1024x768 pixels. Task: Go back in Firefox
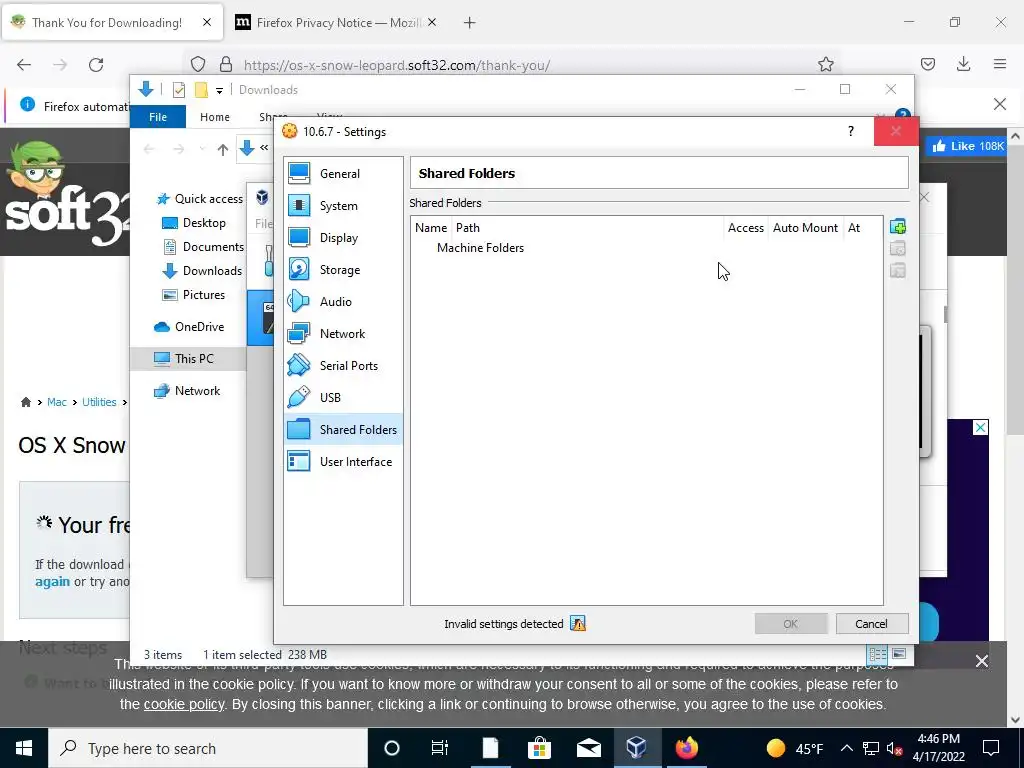pos(24,65)
